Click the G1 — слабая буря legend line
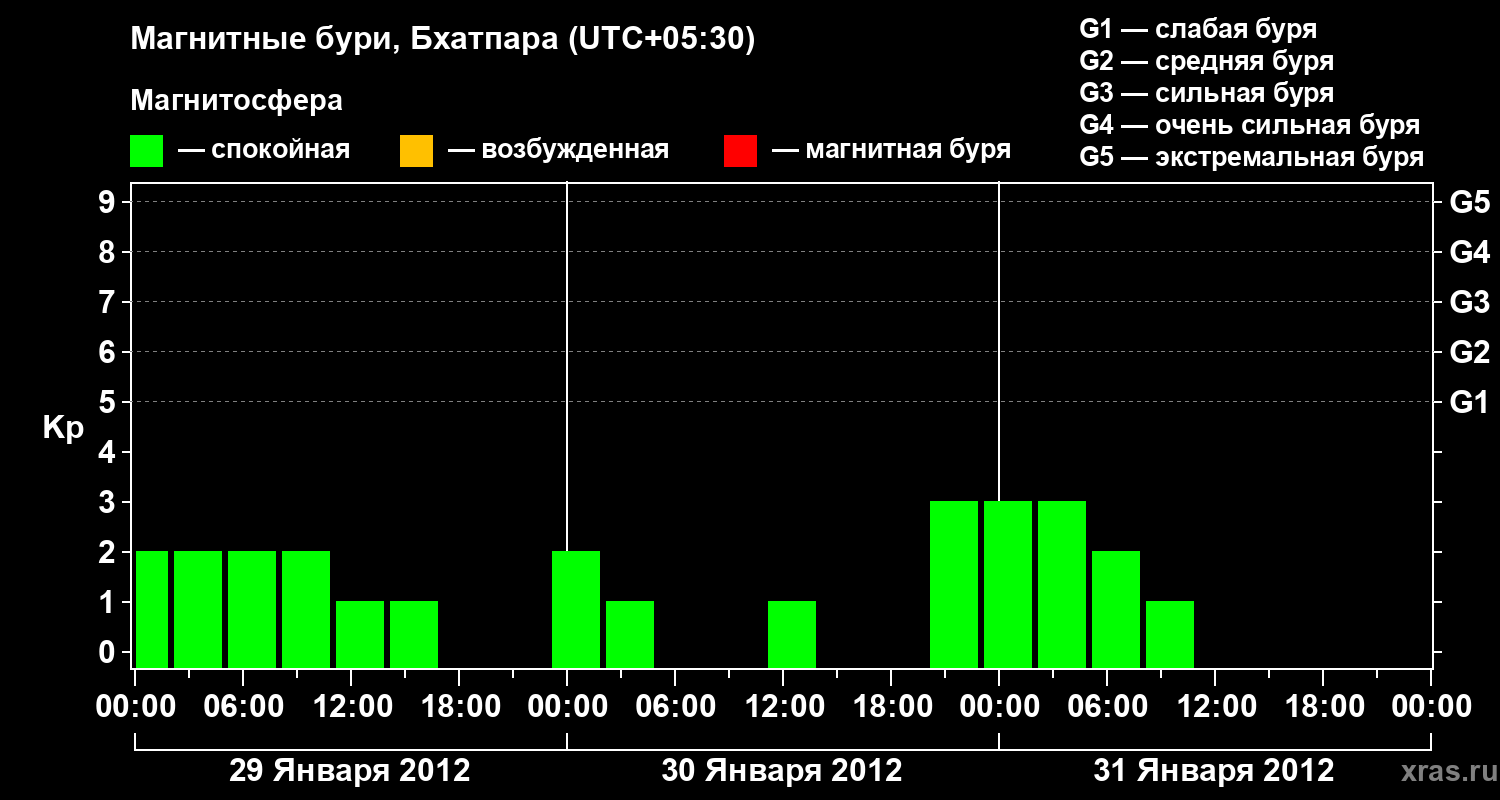This screenshot has width=1500, height=800. tap(1198, 29)
